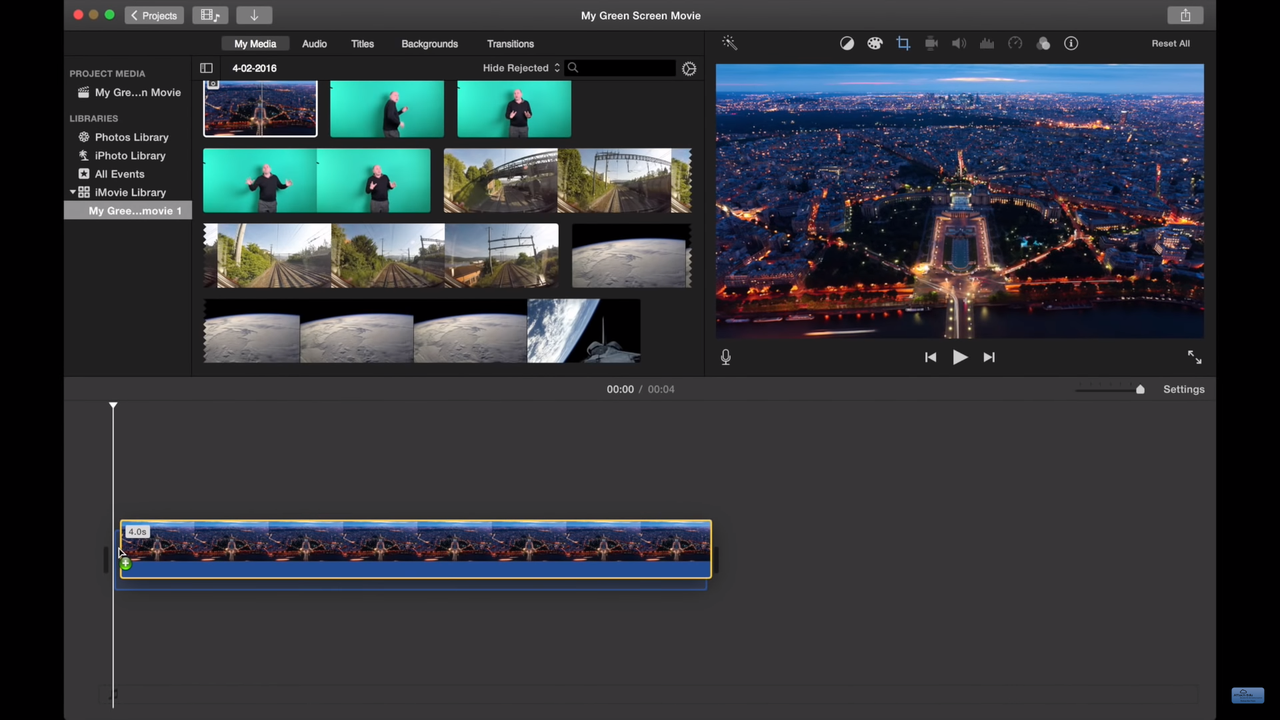Open the Clip Information panel

[1071, 43]
